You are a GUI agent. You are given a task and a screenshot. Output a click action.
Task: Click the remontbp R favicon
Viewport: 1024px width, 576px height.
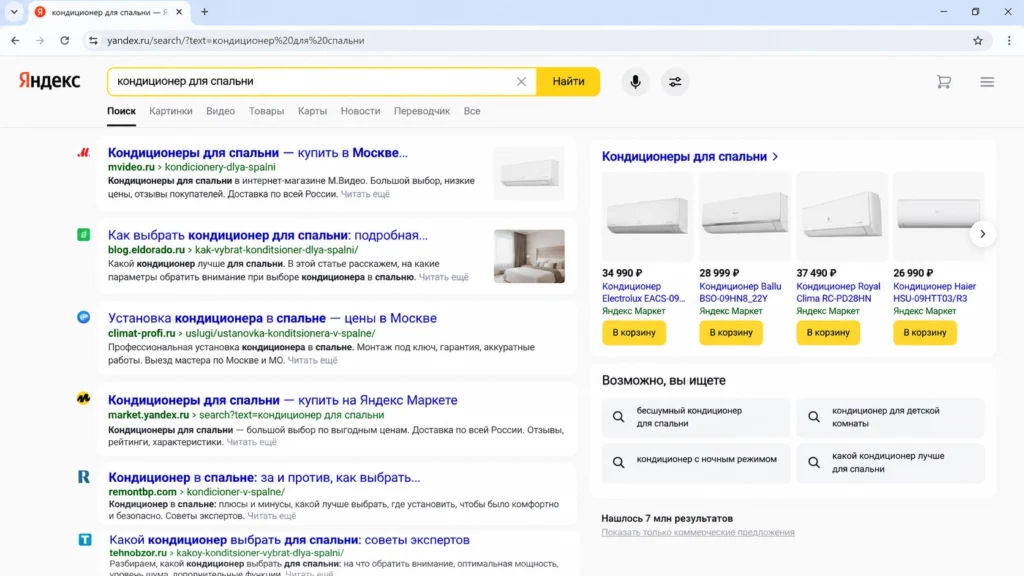tap(84, 477)
